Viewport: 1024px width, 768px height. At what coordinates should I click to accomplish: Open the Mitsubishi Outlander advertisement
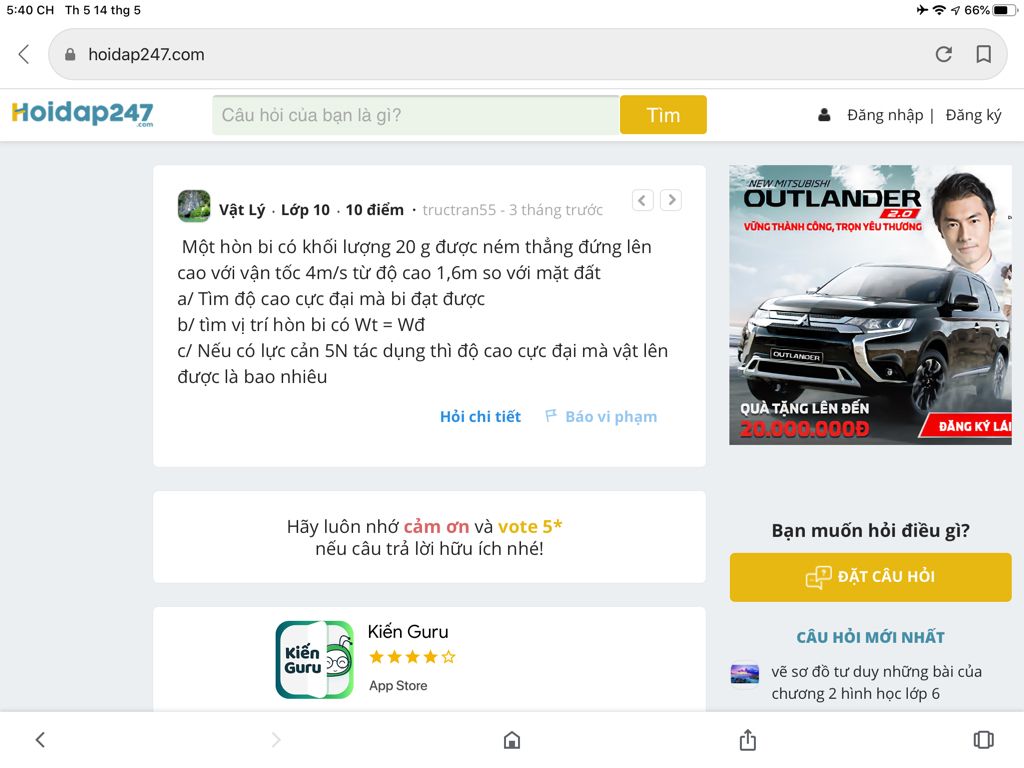(x=870, y=305)
